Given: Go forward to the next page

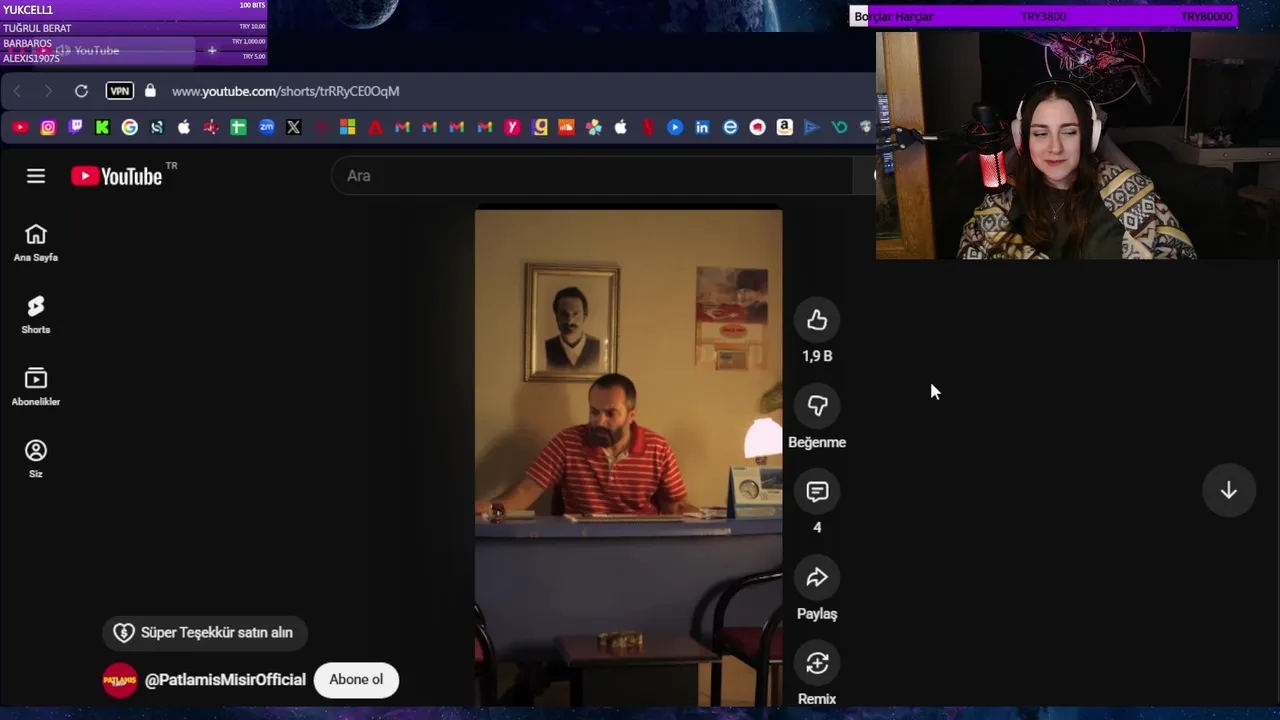Looking at the screenshot, I should point(48,91).
